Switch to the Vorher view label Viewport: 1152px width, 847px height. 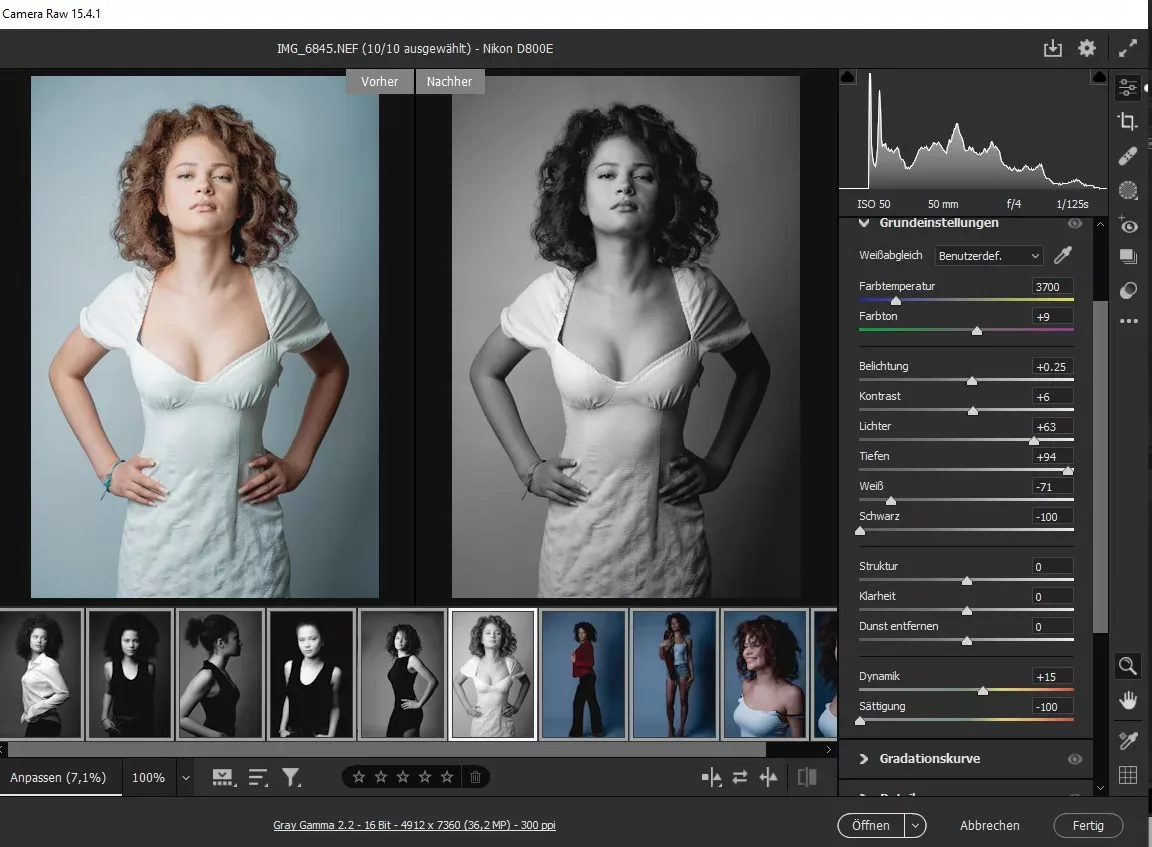click(x=379, y=82)
